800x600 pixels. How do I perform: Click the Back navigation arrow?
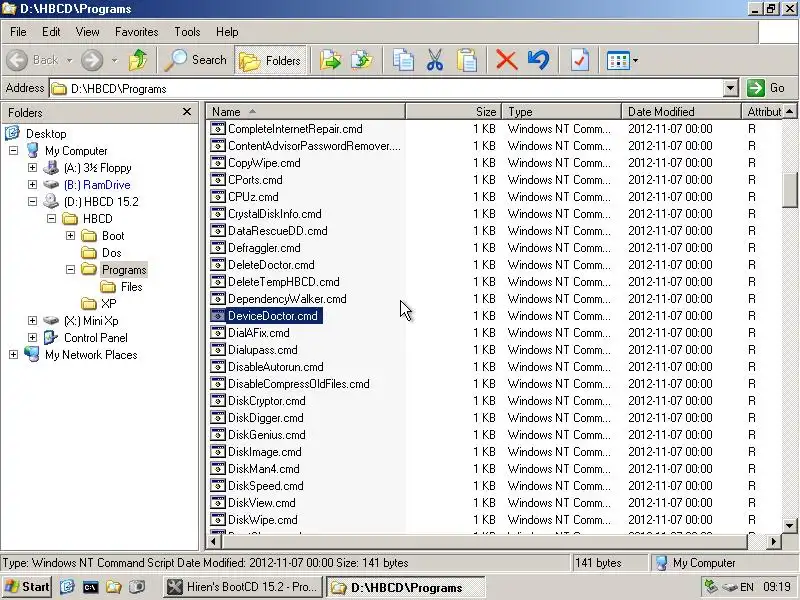point(17,60)
